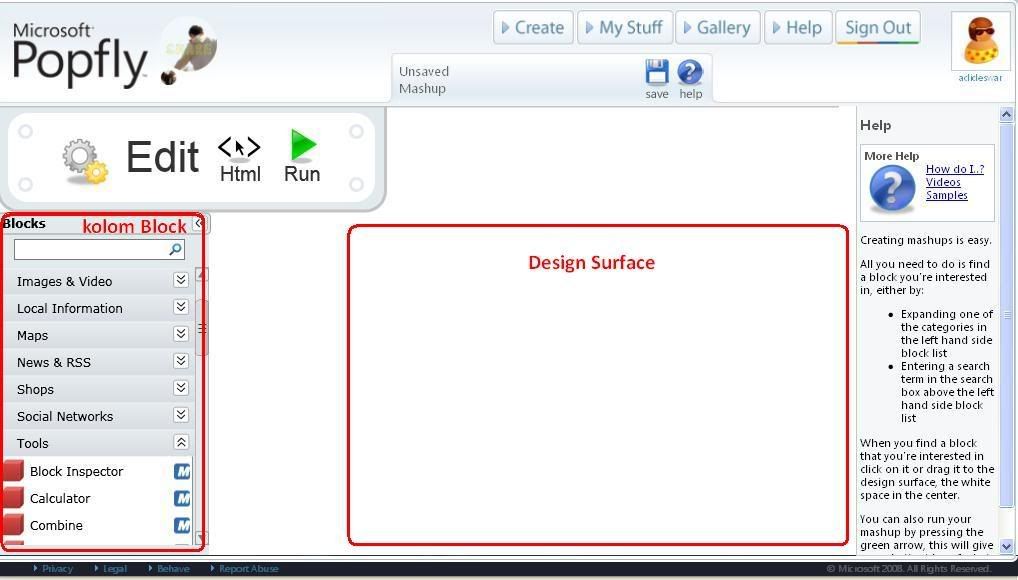The image size is (1018, 580).
Task: Open the blue help question mark icon
Action: tap(689, 72)
